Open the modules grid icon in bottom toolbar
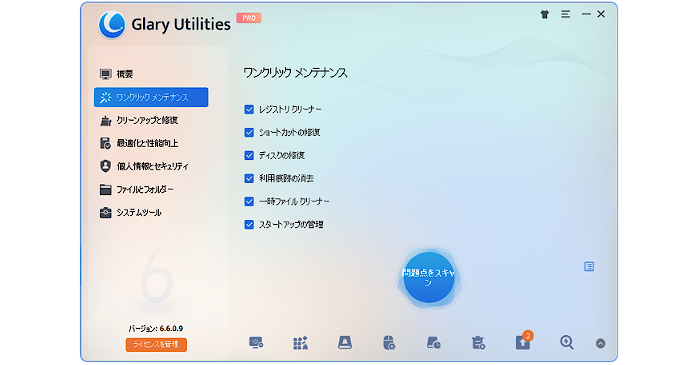The image size is (700, 365). point(300,343)
